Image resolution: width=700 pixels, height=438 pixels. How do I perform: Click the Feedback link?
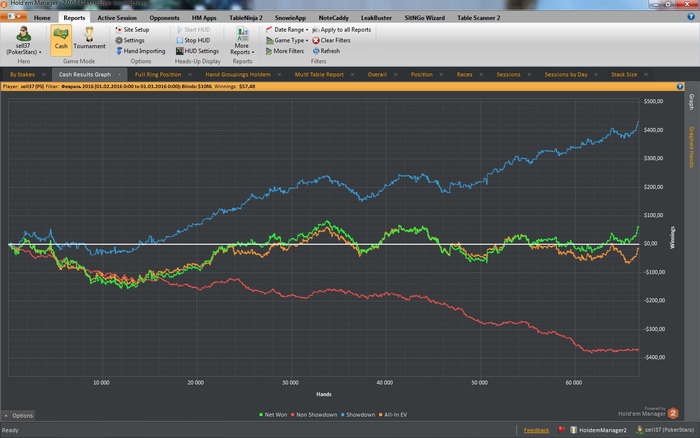[x=536, y=430]
